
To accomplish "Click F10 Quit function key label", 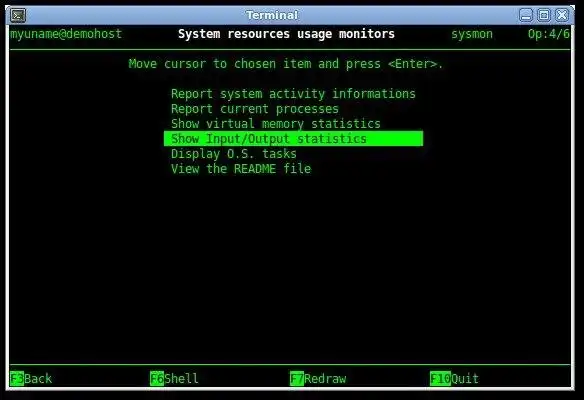I will point(454,378).
